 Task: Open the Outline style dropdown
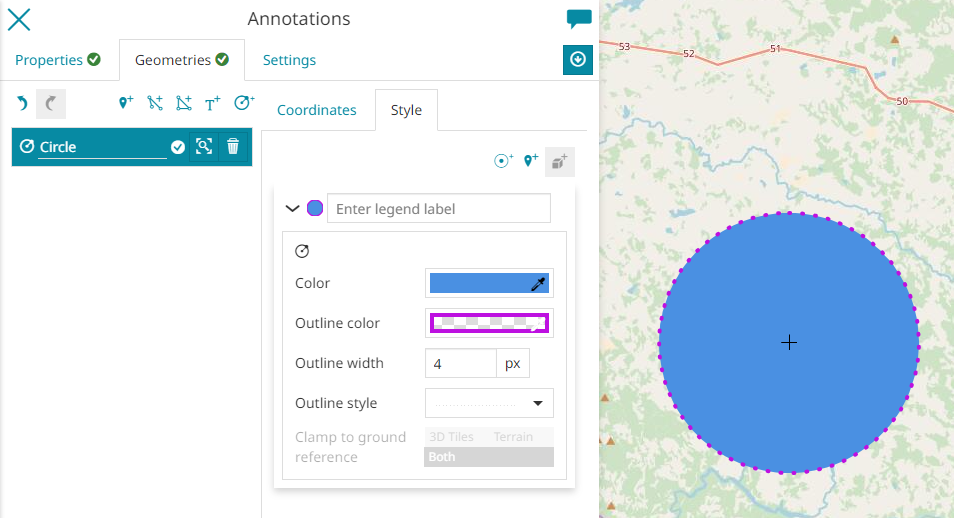click(x=489, y=403)
